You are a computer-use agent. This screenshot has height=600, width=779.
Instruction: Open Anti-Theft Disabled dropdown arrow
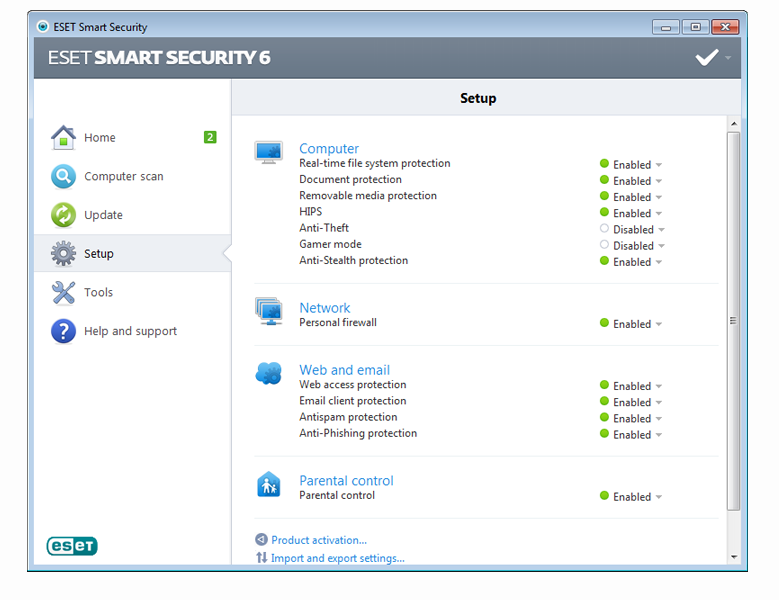[662, 230]
